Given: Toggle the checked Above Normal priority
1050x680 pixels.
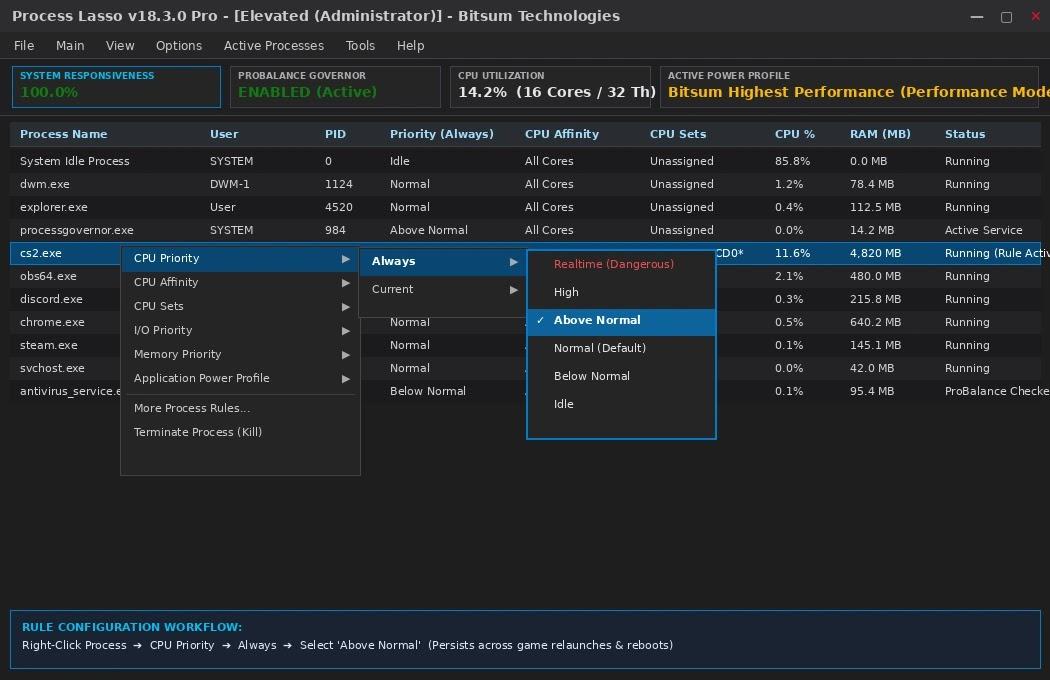Looking at the screenshot, I should 621,321.
